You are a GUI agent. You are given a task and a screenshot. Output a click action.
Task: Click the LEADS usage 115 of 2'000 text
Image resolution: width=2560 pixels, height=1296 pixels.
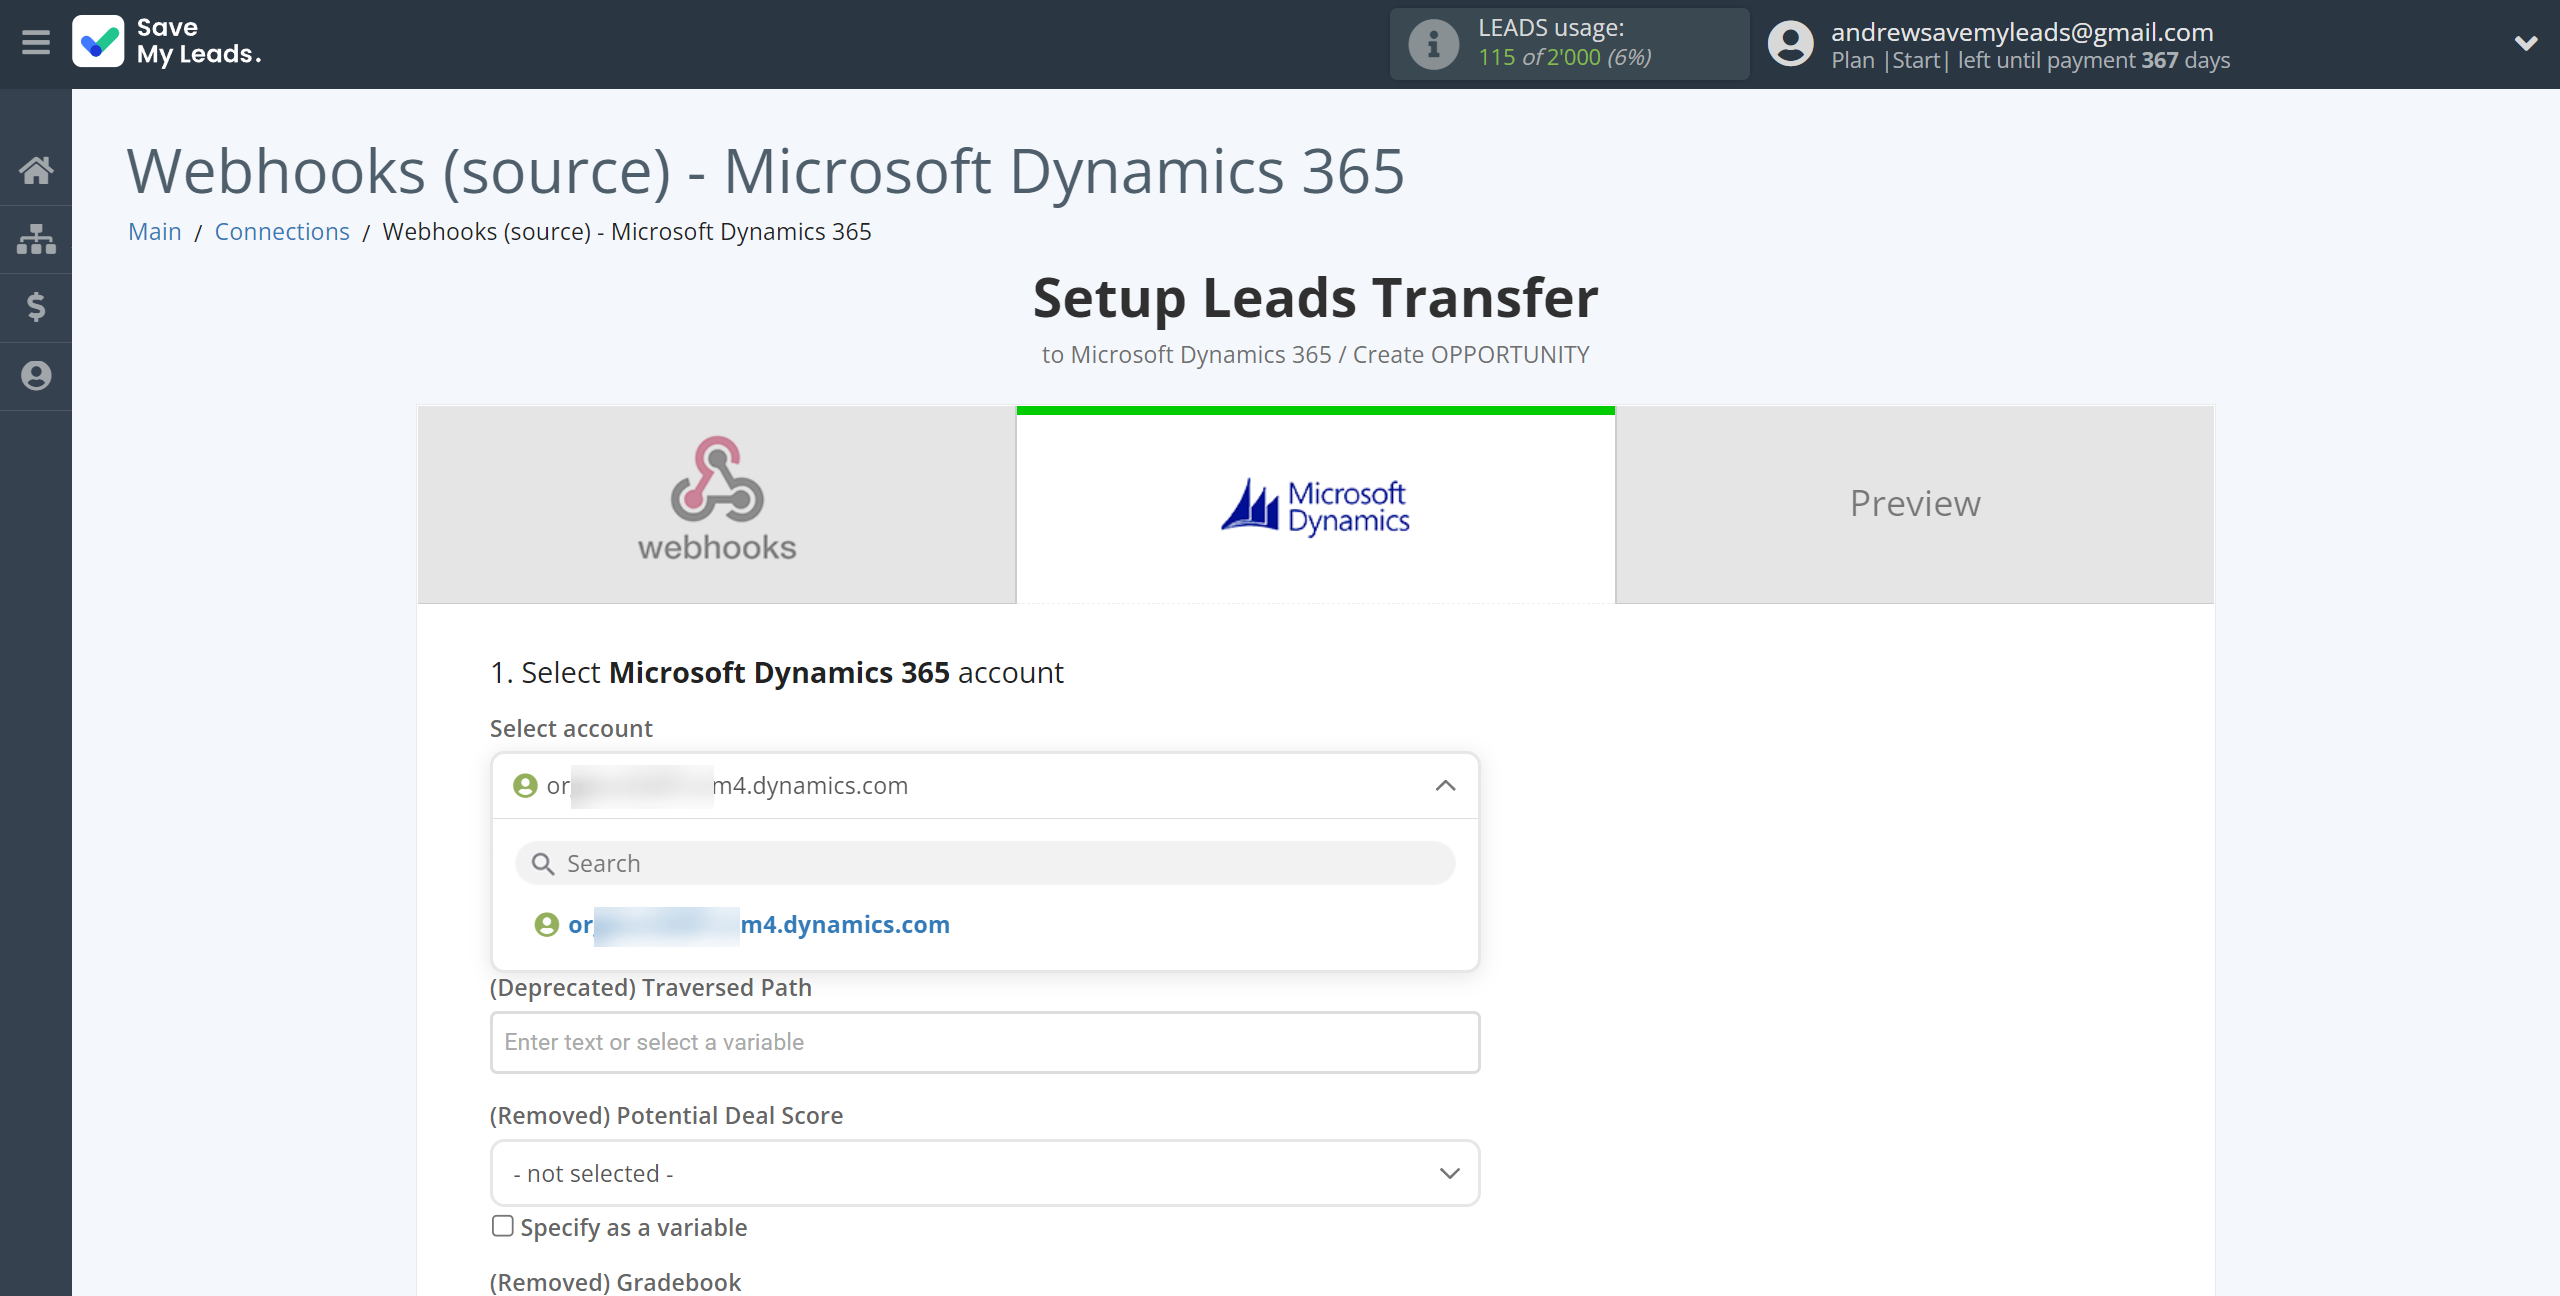tap(1565, 58)
